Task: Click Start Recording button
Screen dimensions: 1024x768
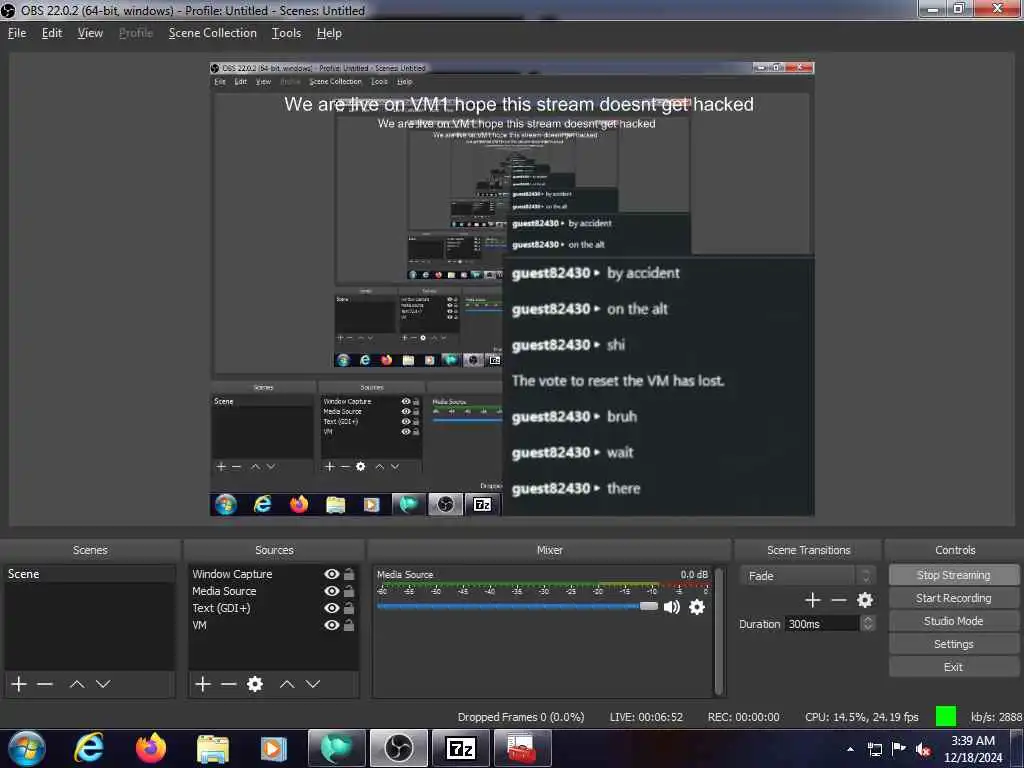Action: pos(953,598)
